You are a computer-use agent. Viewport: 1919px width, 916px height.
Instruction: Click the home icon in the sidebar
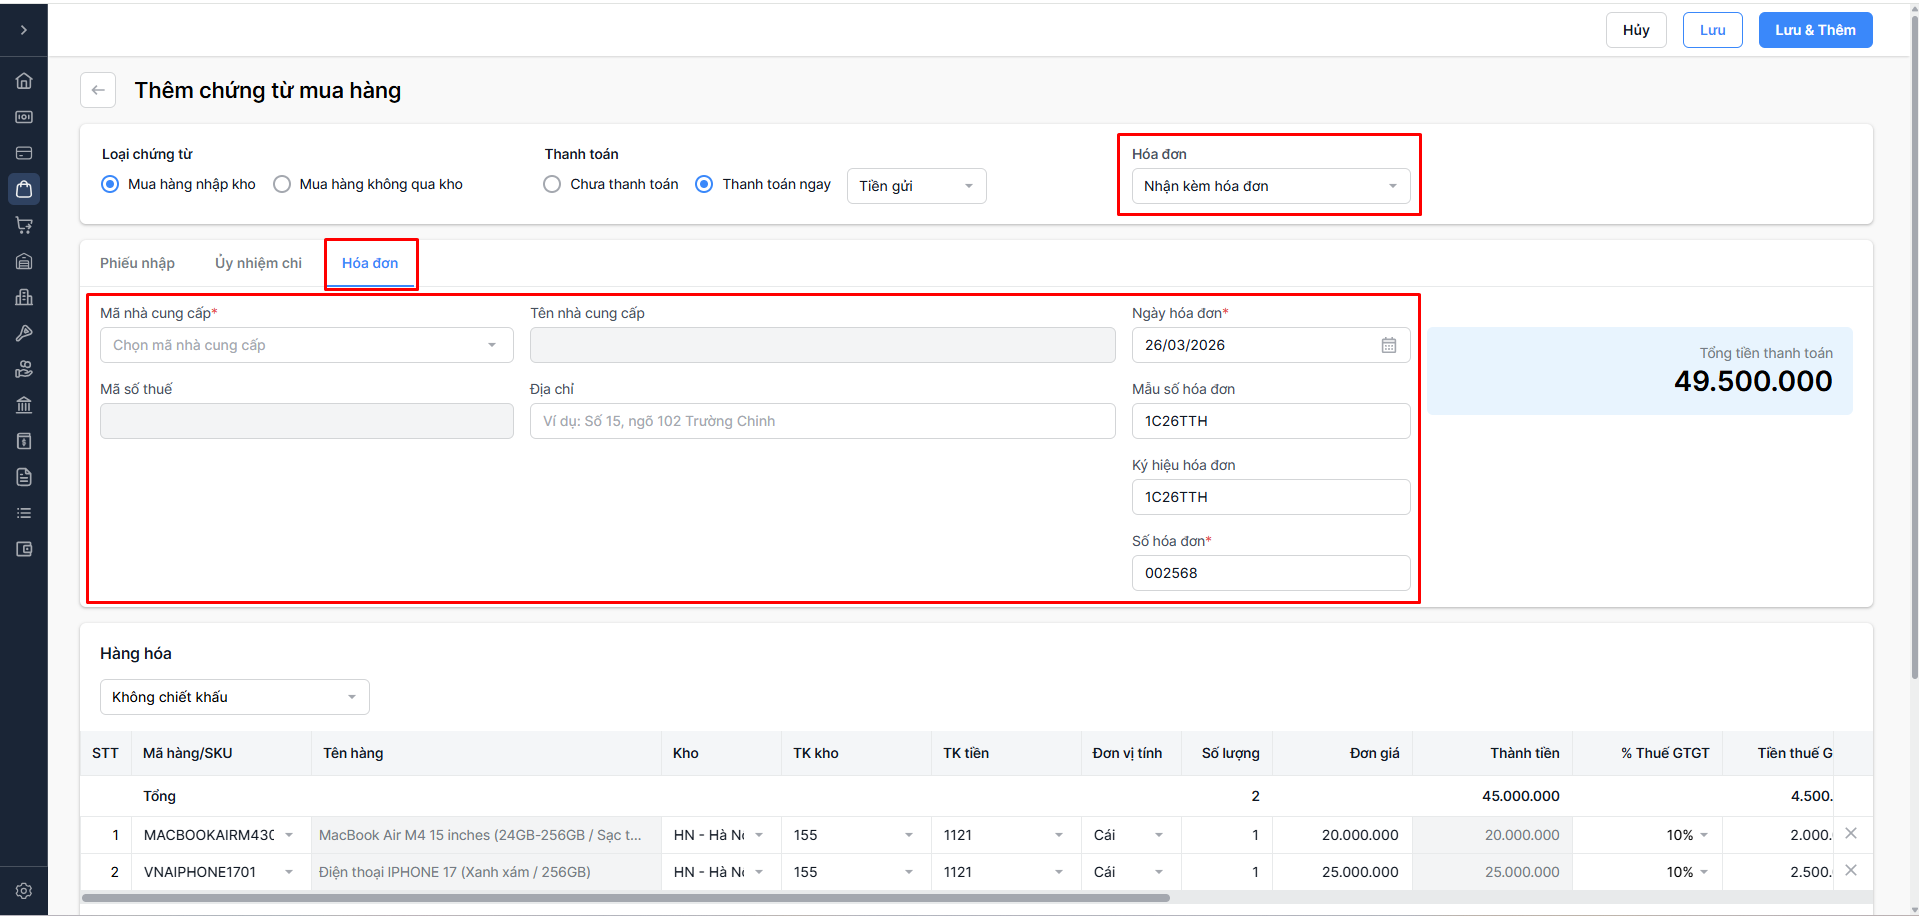tap(24, 81)
